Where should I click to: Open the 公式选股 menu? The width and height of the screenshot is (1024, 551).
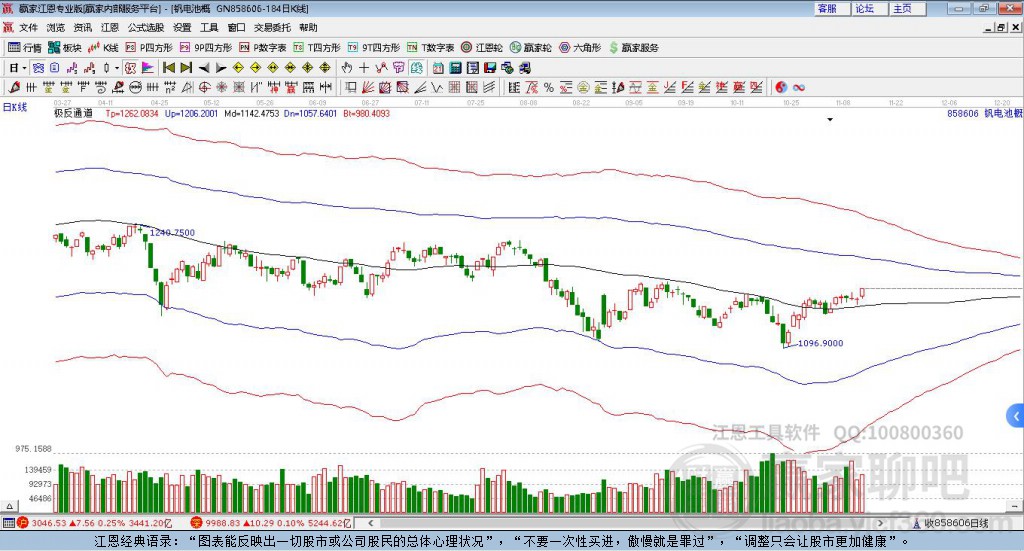pos(146,27)
